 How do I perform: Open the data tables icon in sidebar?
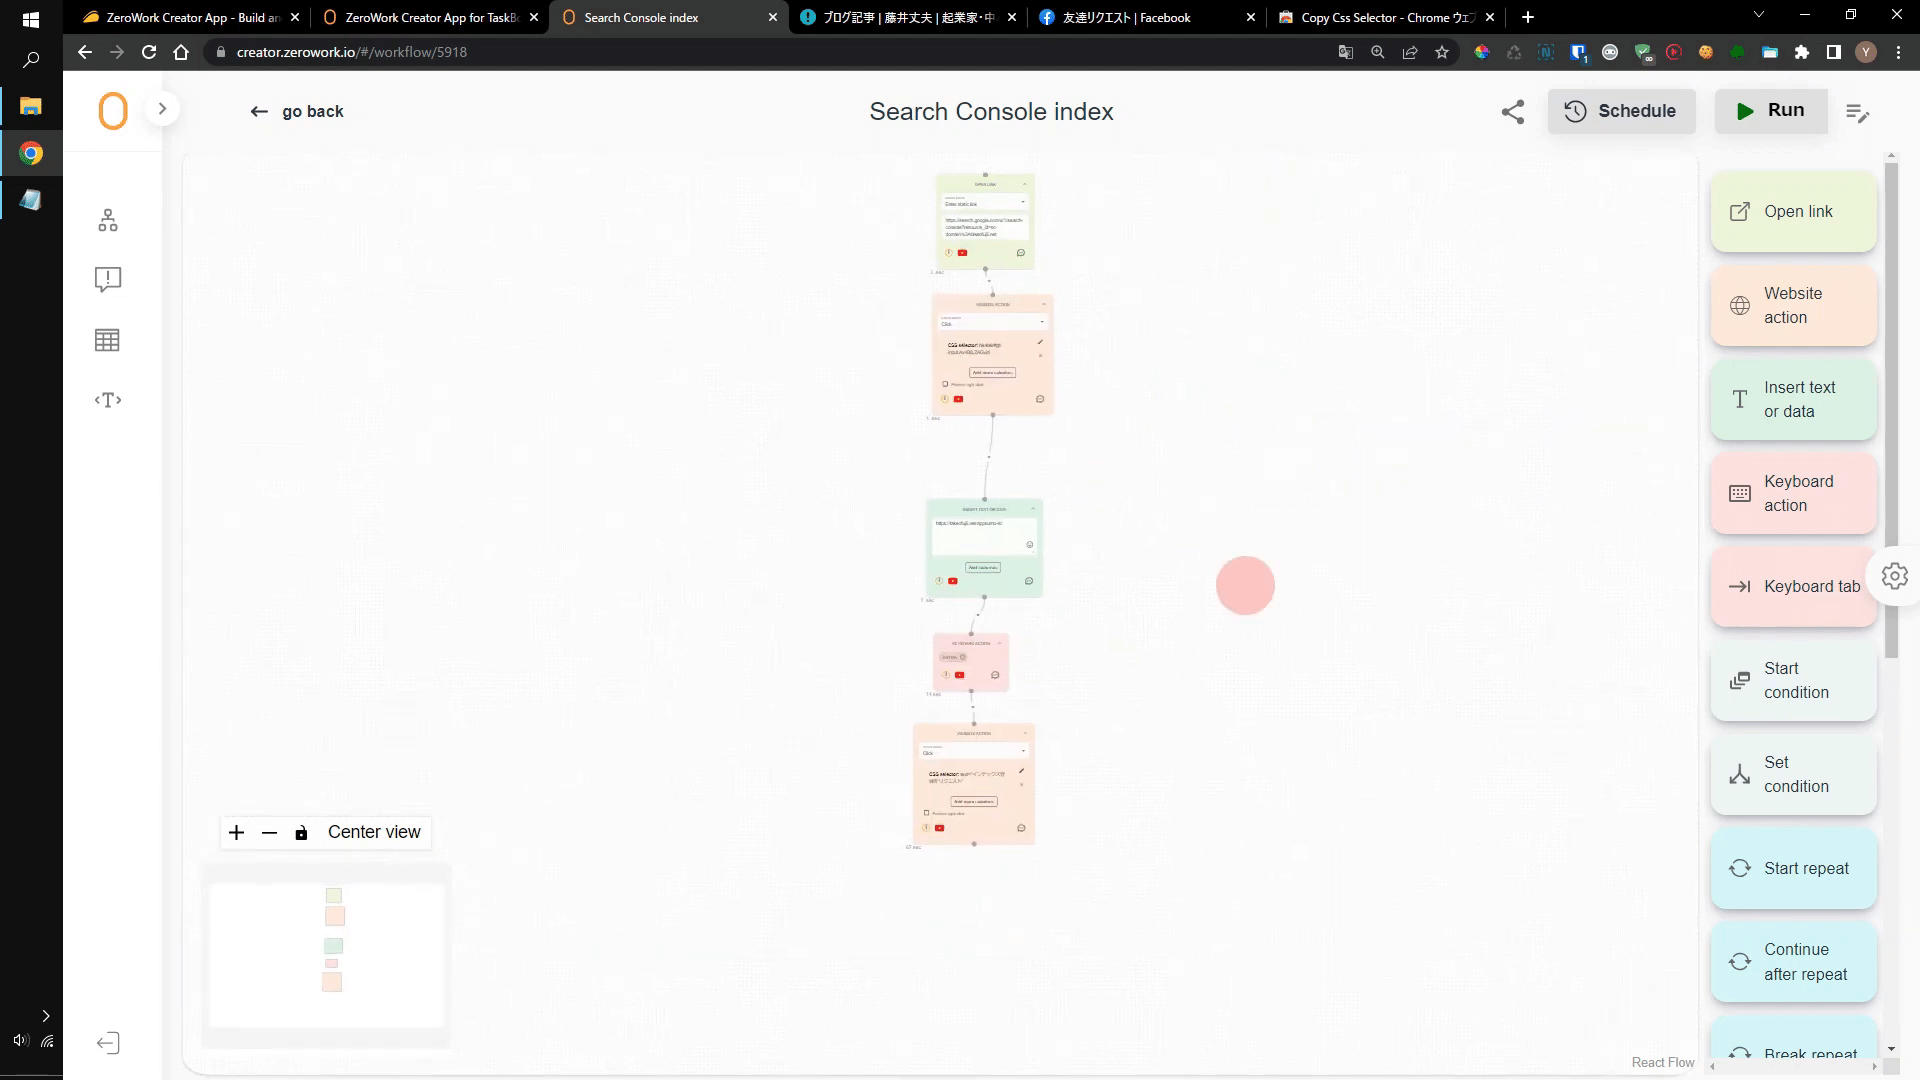[107, 340]
